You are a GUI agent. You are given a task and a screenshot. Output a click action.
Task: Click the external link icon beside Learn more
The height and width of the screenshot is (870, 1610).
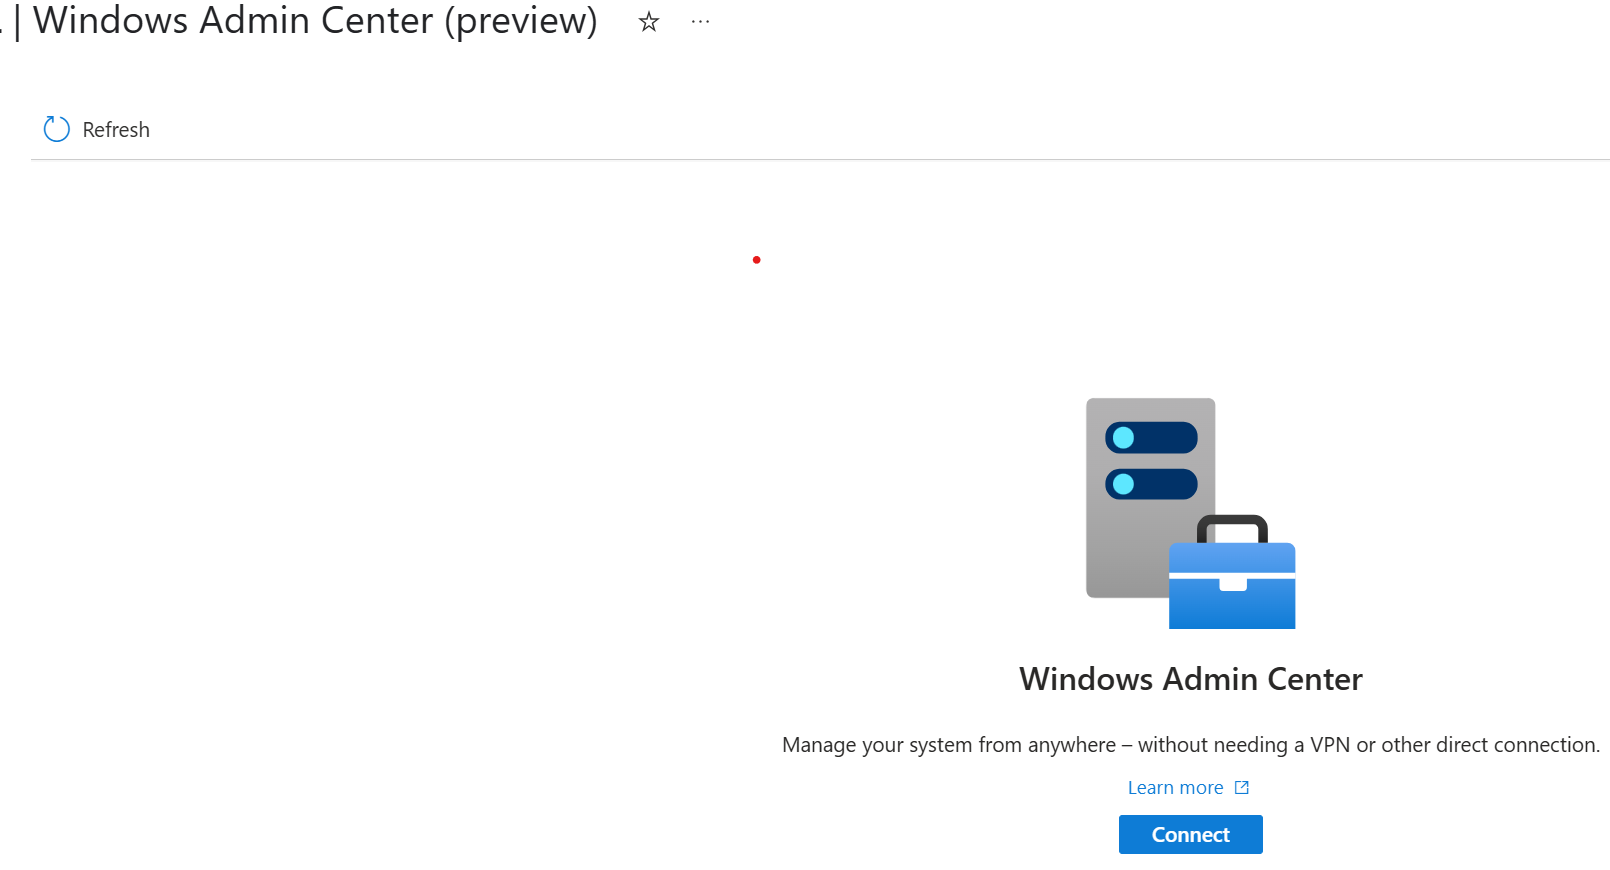pos(1242,788)
